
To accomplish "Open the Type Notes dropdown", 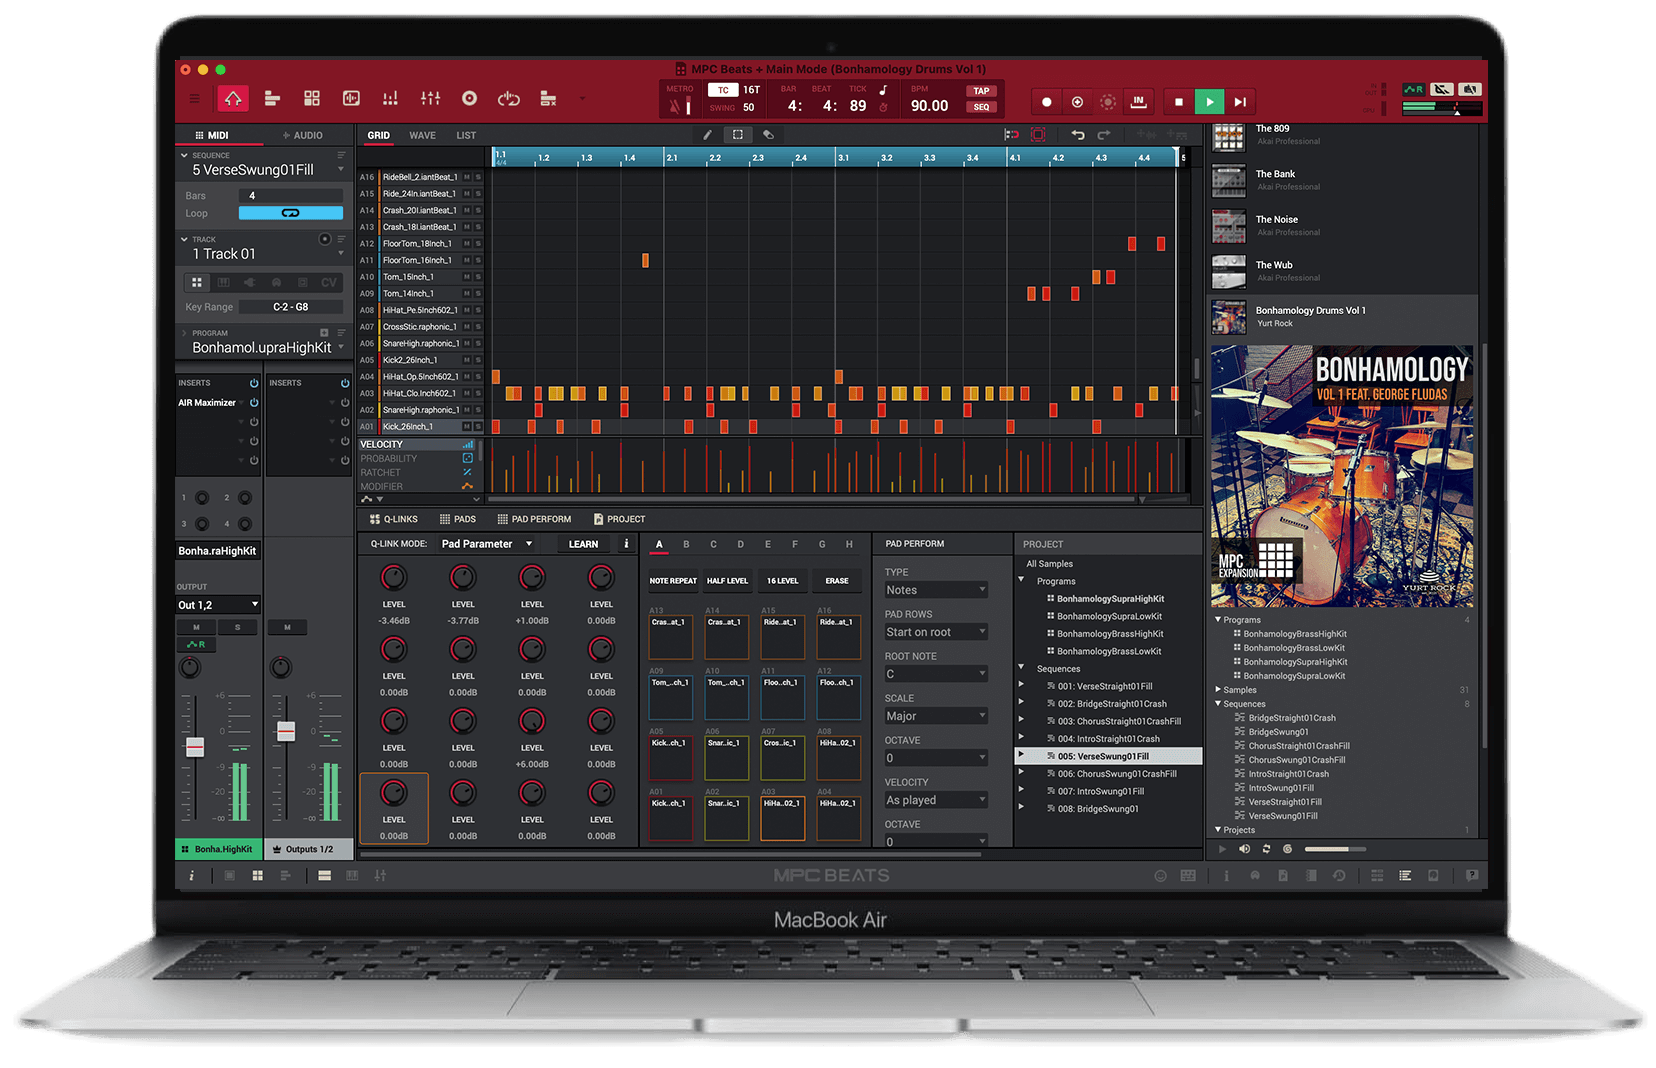I will [936, 590].
